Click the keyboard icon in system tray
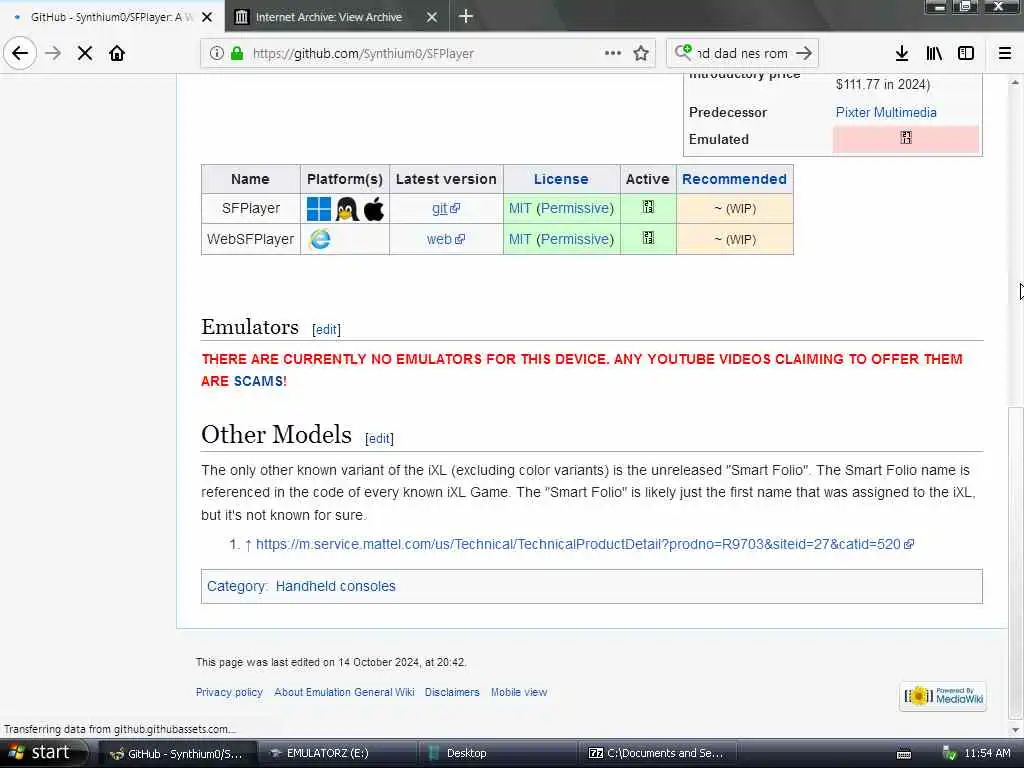Viewport: 1024px width, 768px height. click(x=904, y=755)
